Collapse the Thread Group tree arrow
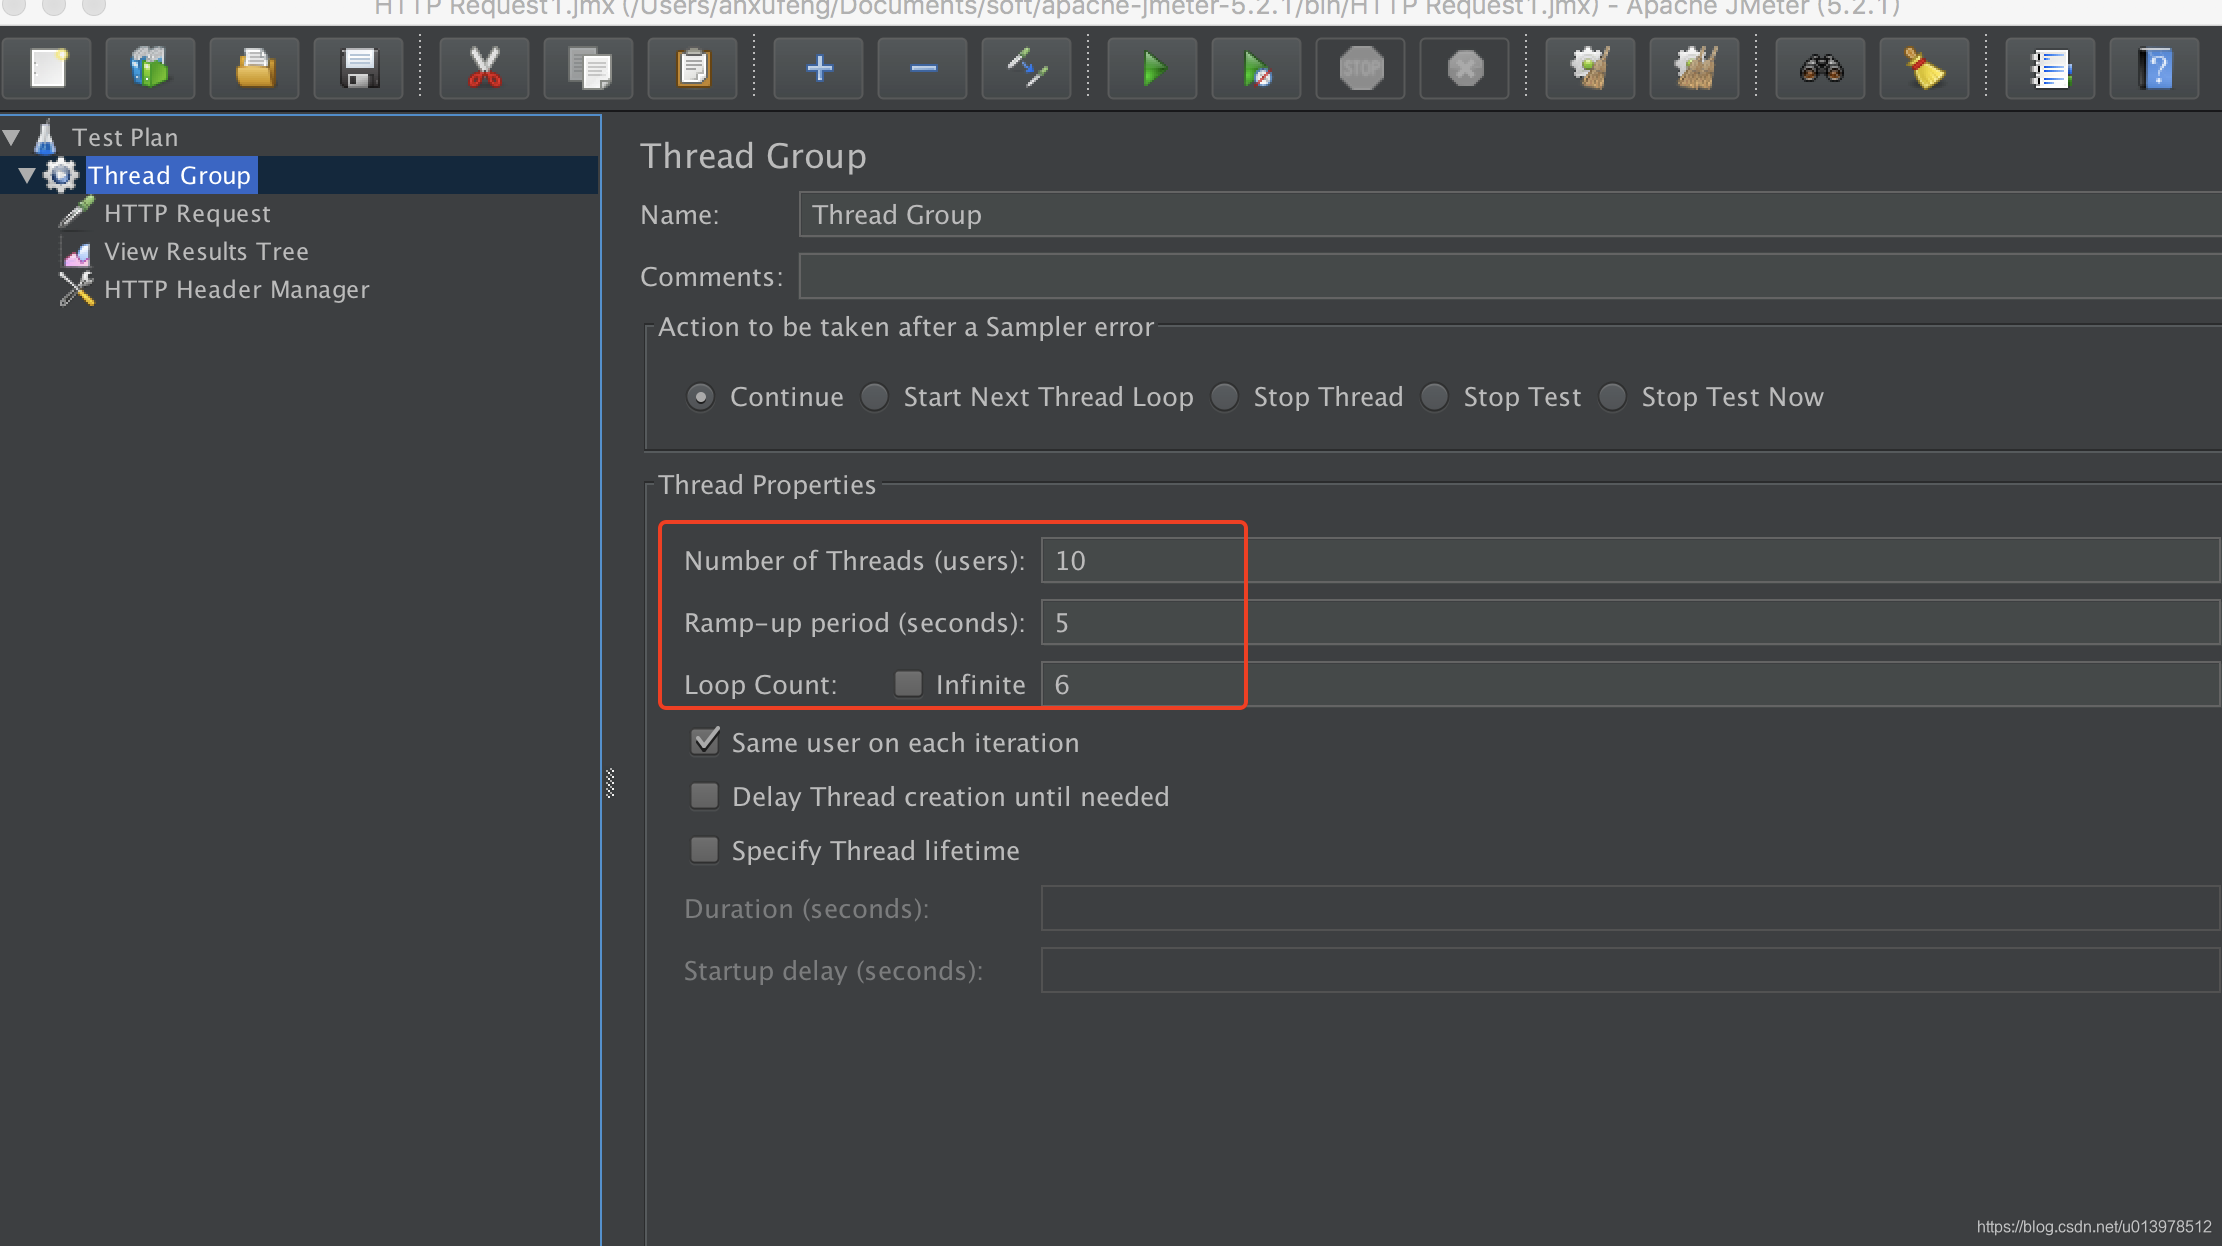The height and width of the screenshot is (1246, 2222). pyautogui.click(x=27, y=176)
